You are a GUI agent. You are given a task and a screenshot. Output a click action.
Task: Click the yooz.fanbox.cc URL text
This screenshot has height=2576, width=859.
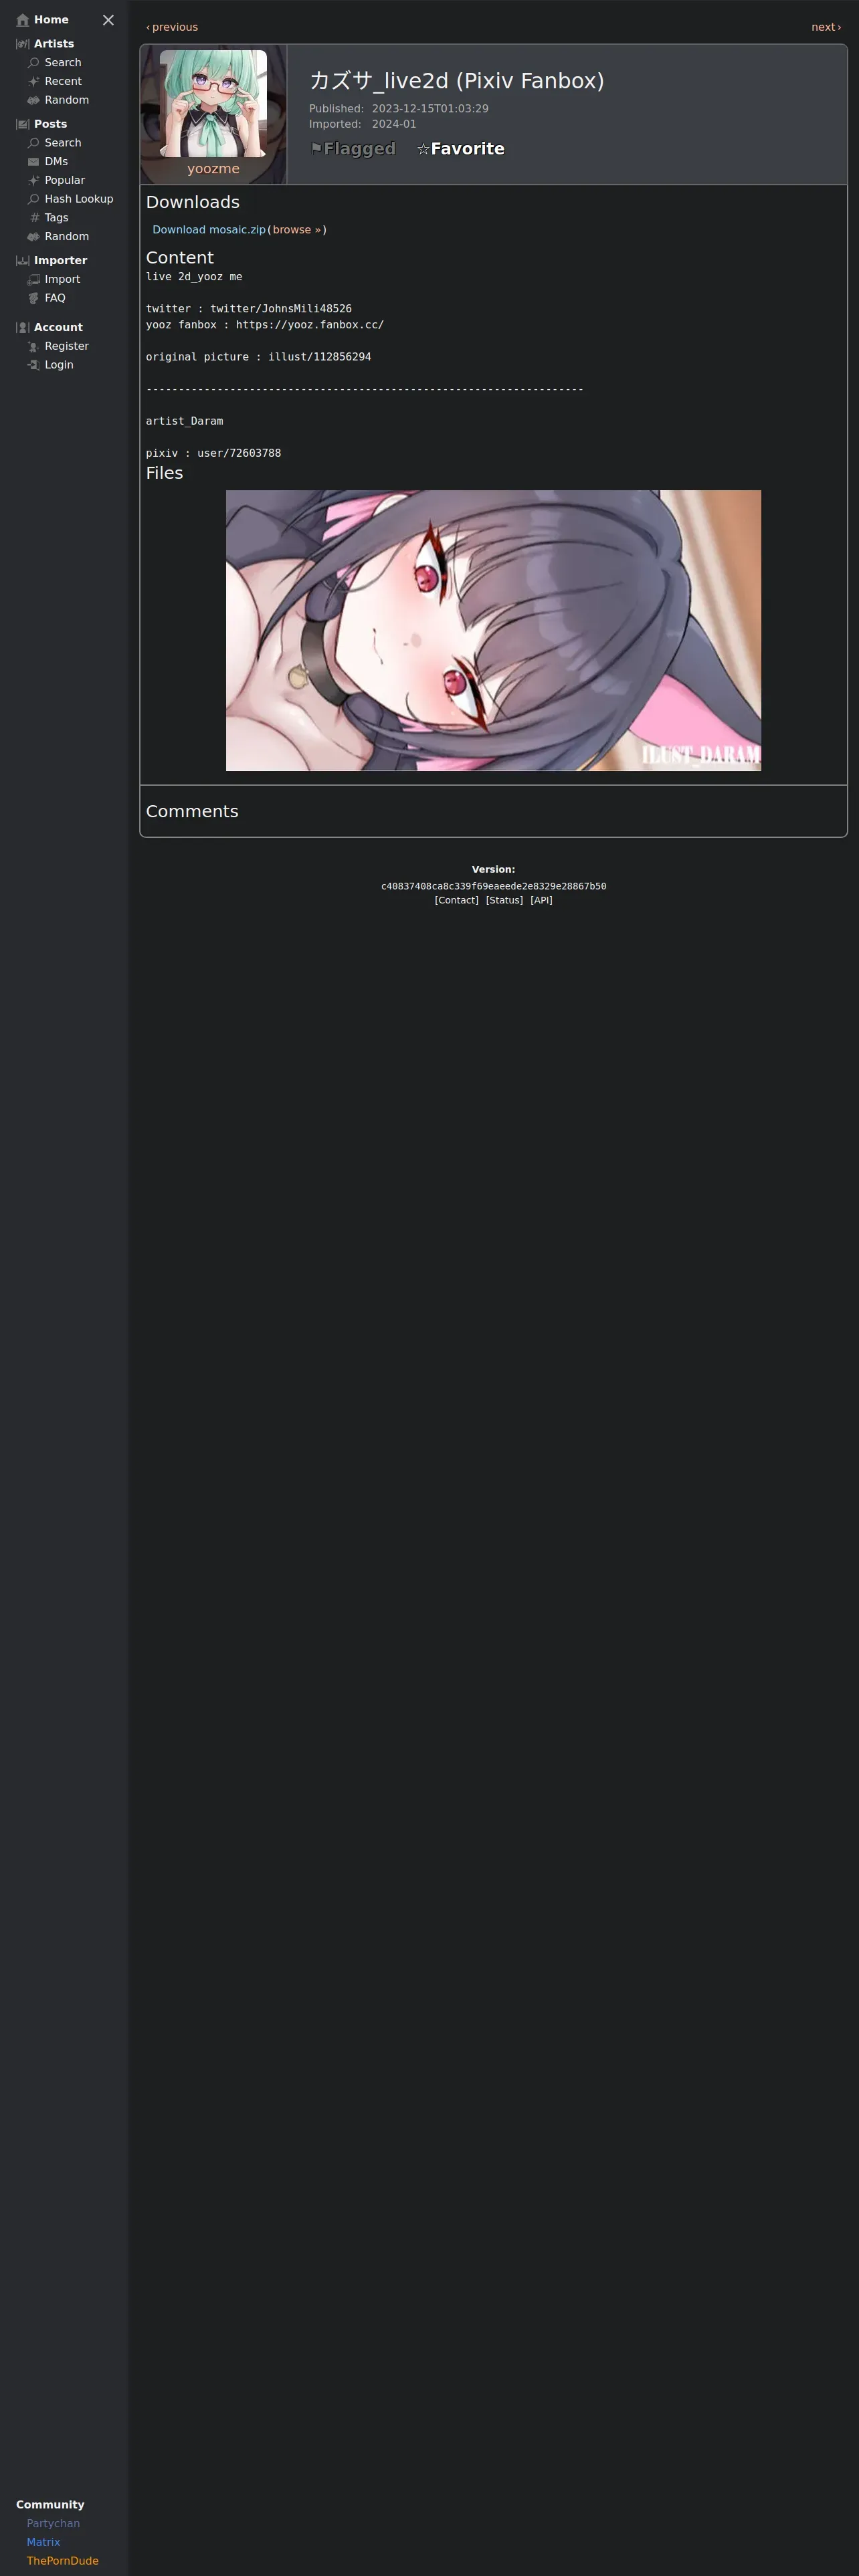(x=310, y=325)
